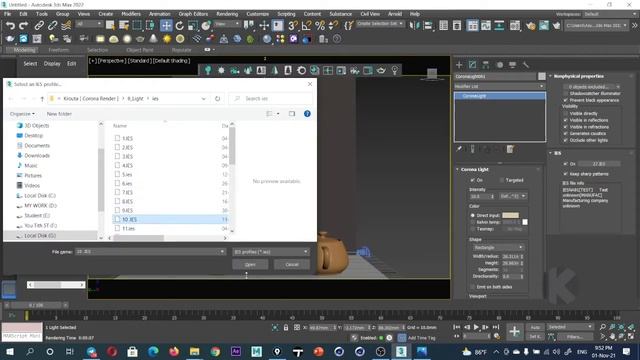Open the Motion panel icon
The height and width of the screenshot is (360, 640).
tap(499, 64)
